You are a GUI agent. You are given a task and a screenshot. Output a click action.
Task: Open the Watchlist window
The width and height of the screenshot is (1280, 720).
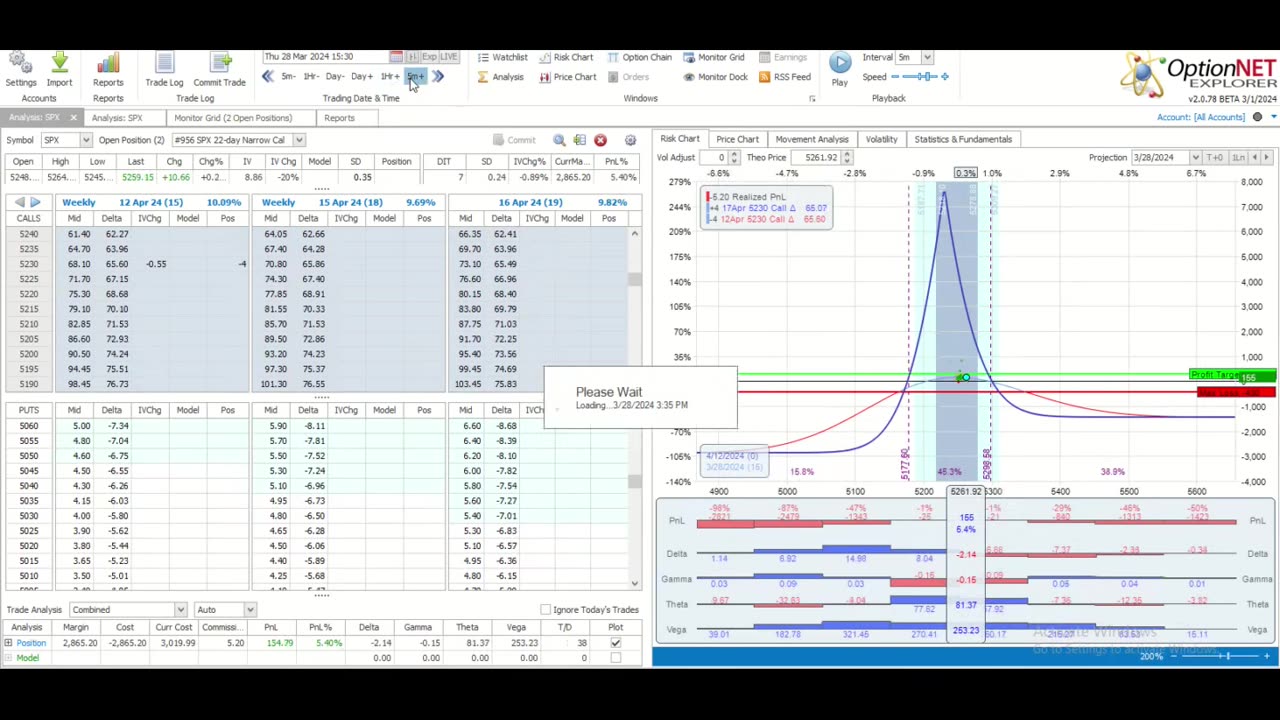tap(502, 57)
